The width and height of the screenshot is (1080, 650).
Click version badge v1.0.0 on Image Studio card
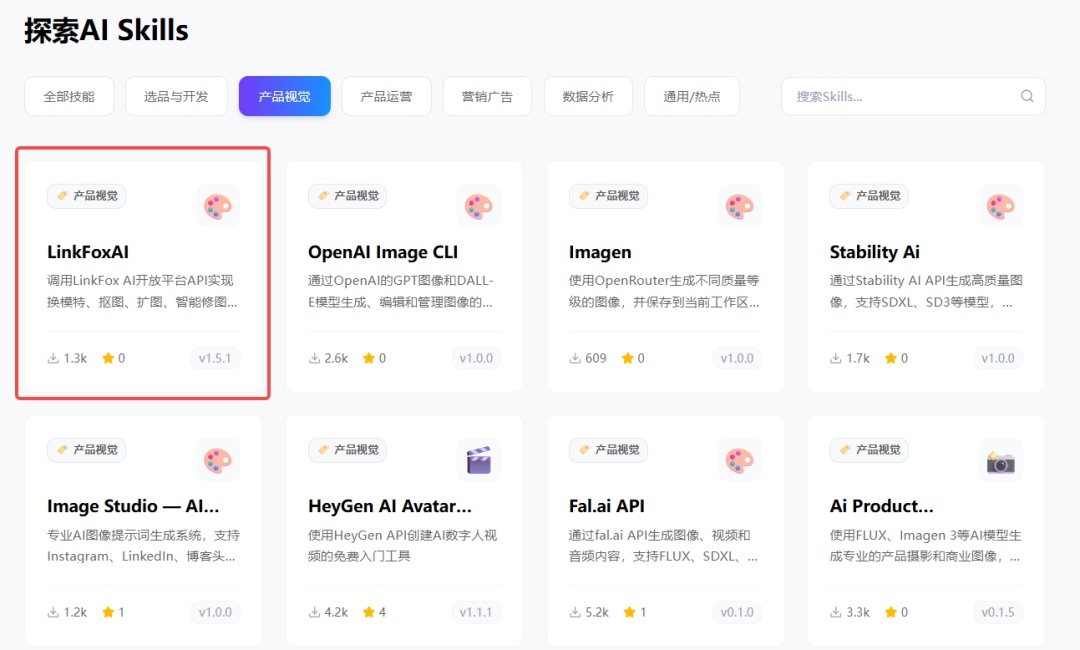click(x=215, y=612)
